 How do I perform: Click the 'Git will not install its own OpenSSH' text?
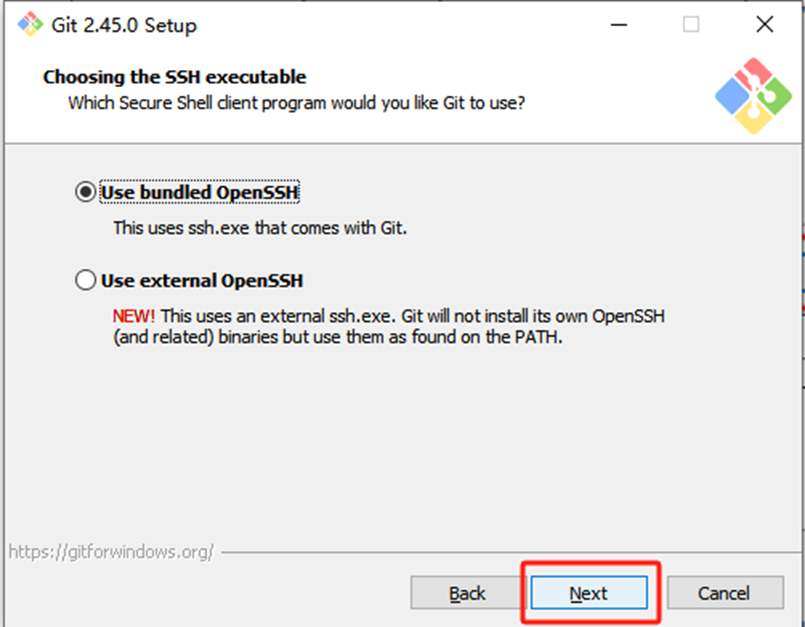point(533,316)
